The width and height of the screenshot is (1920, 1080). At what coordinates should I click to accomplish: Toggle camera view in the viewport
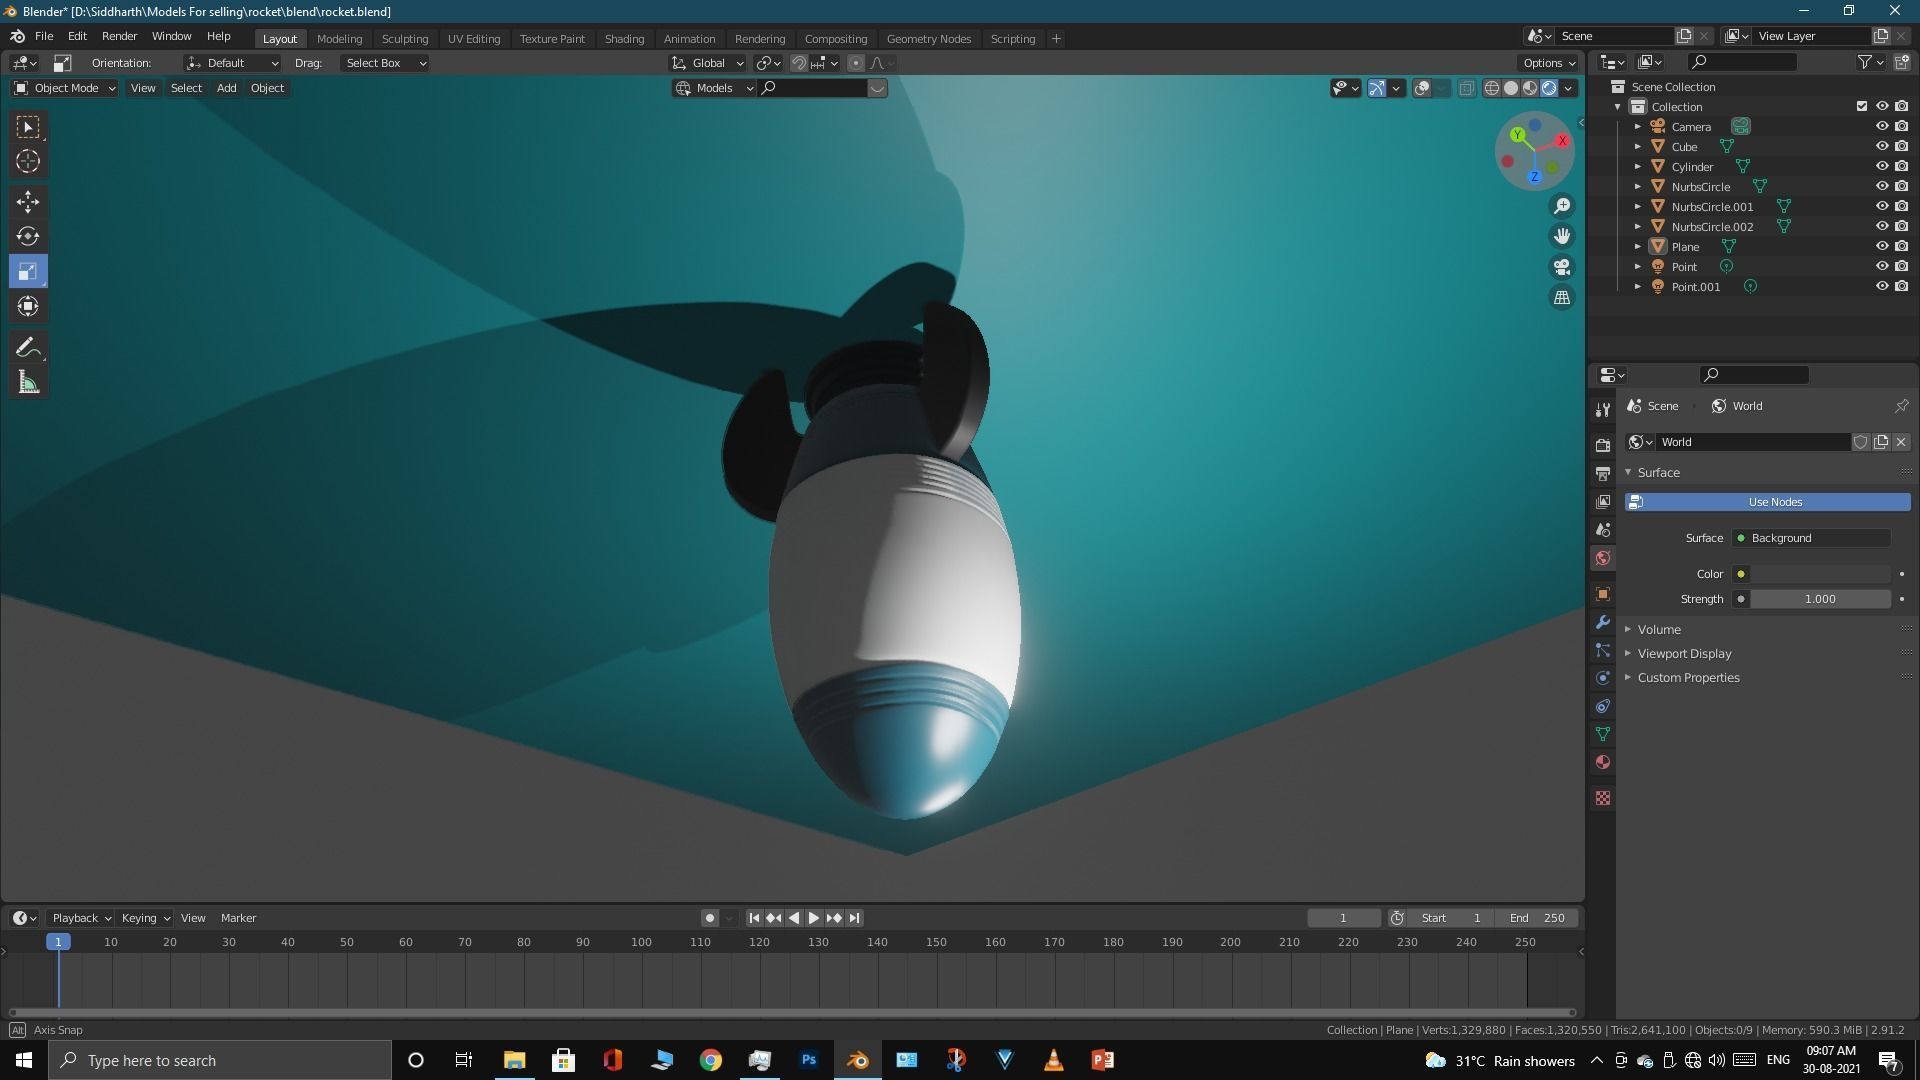pos(1561,267)
